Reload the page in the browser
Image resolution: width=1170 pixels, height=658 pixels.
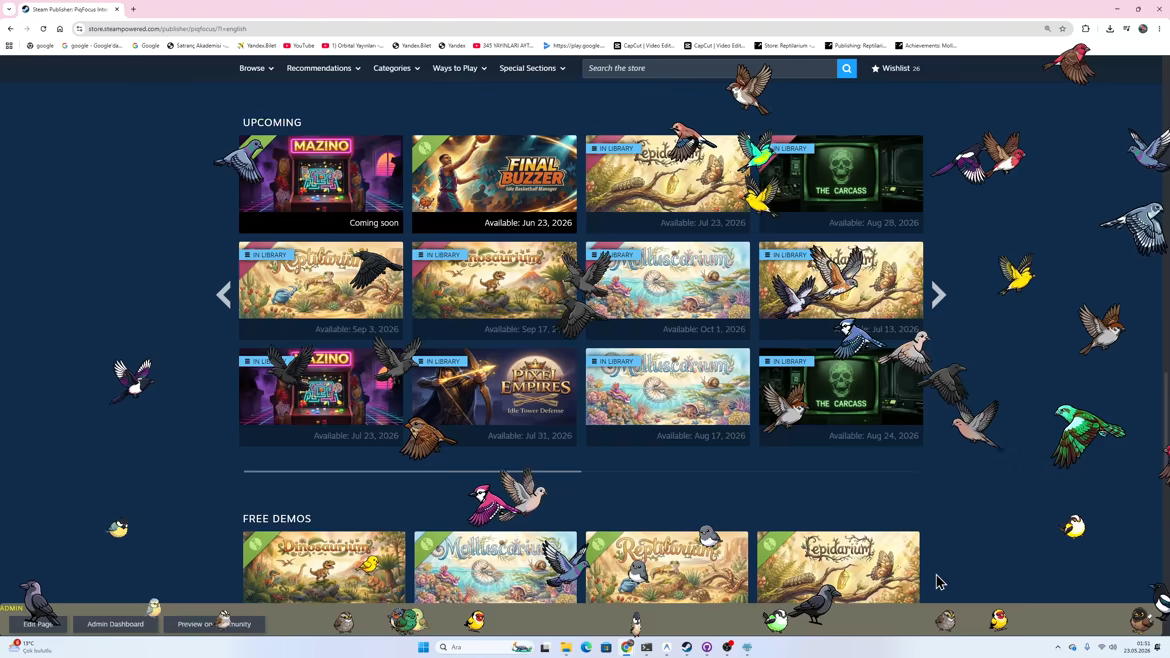[x=43, y=28]
